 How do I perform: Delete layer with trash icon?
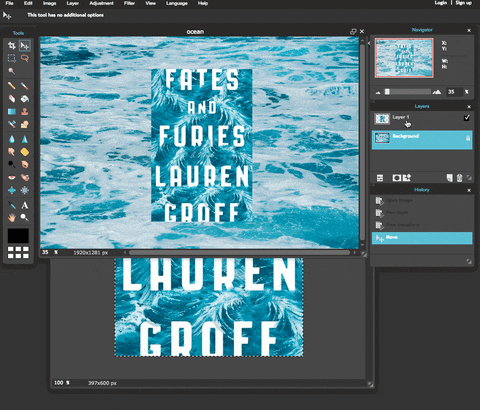click(x=459, y=178)
